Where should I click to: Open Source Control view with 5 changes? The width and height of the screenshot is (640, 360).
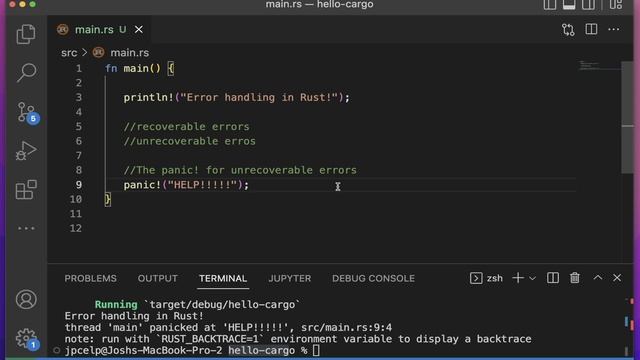coord(27,112)
